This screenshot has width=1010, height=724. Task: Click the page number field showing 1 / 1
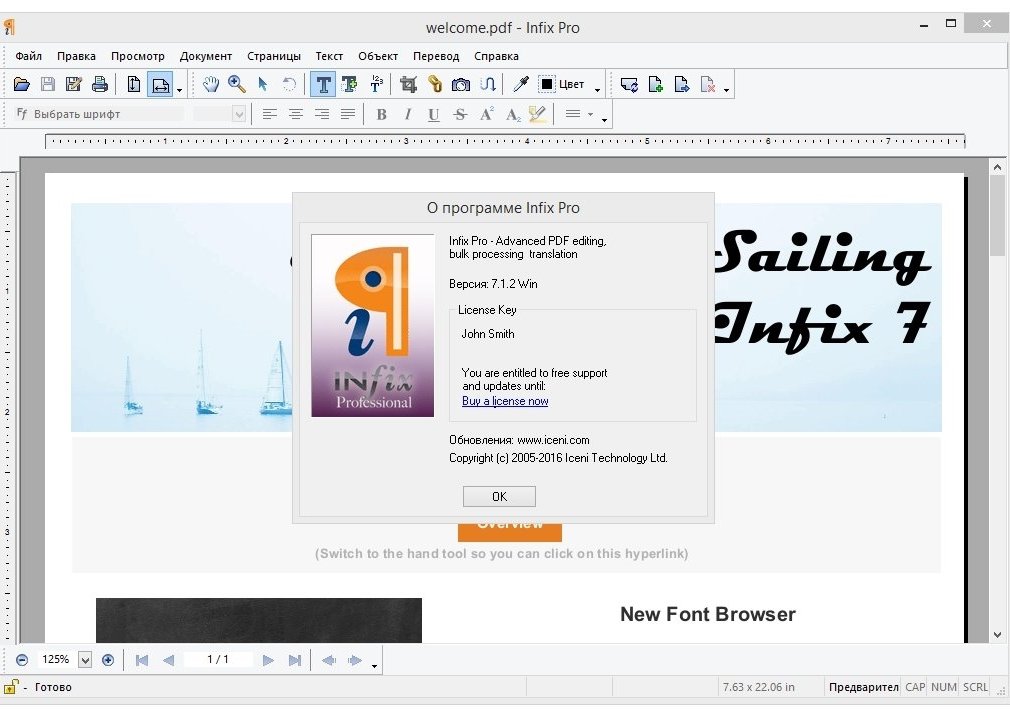[x=218, y=660]
